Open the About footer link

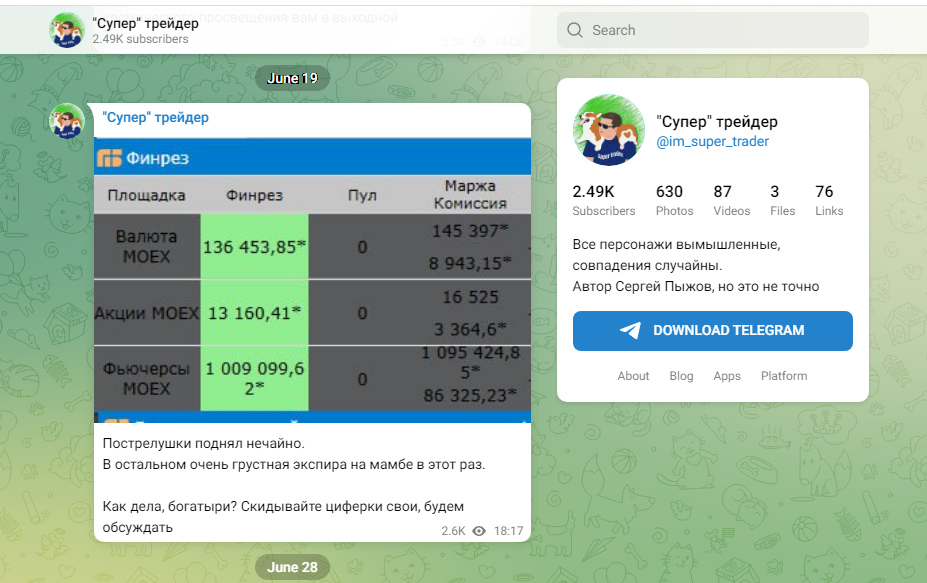(633, 376)
